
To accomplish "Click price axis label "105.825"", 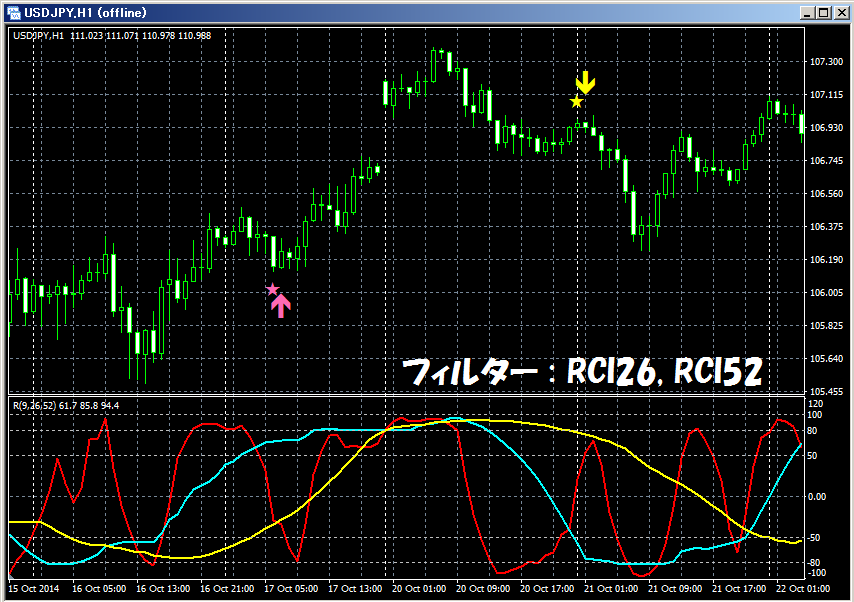I will coord(826,326).
